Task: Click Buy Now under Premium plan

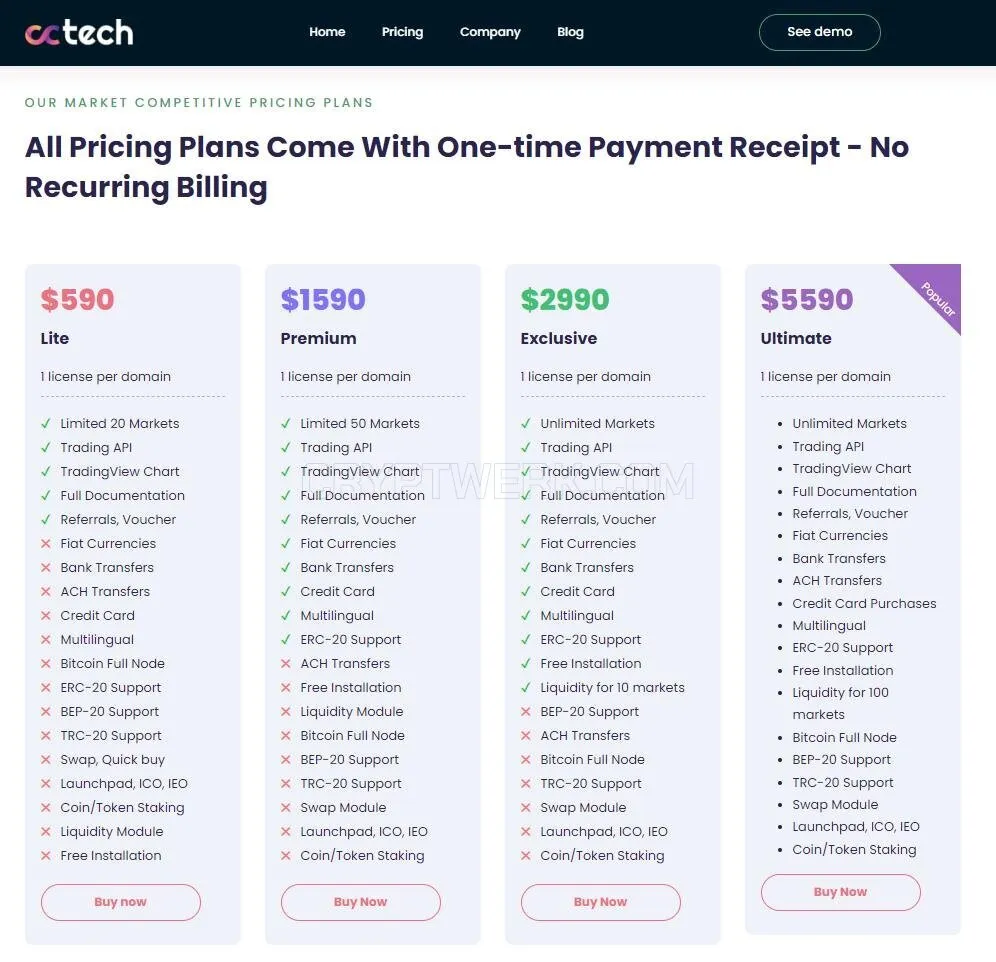Action: [361, 902]
